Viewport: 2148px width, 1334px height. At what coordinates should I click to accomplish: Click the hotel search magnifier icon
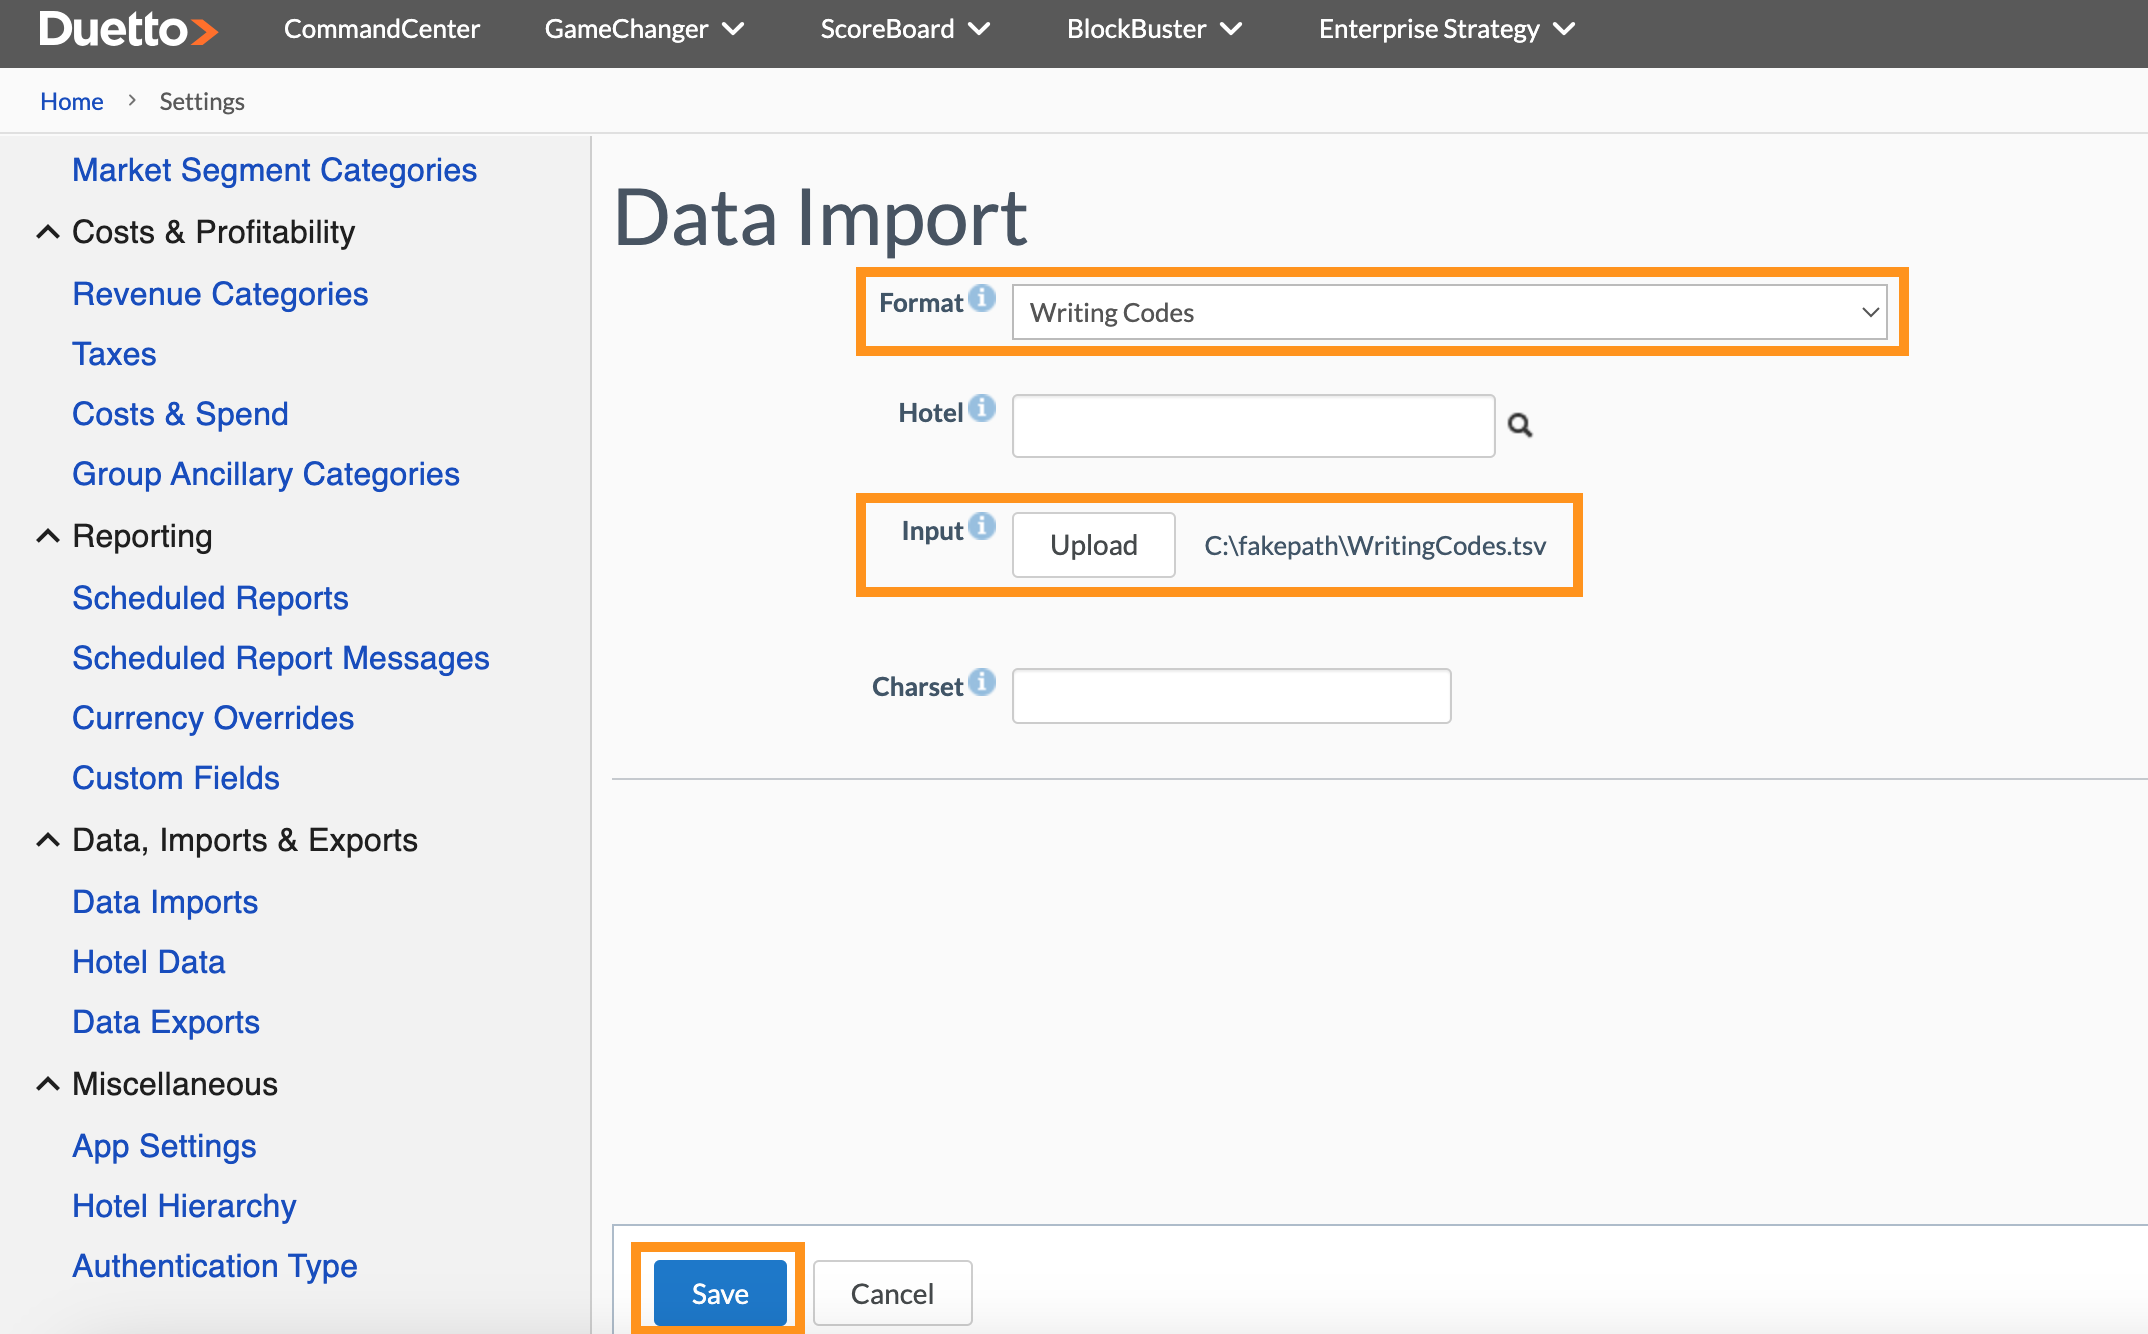pyautogui.click(x=1519, y=426)
